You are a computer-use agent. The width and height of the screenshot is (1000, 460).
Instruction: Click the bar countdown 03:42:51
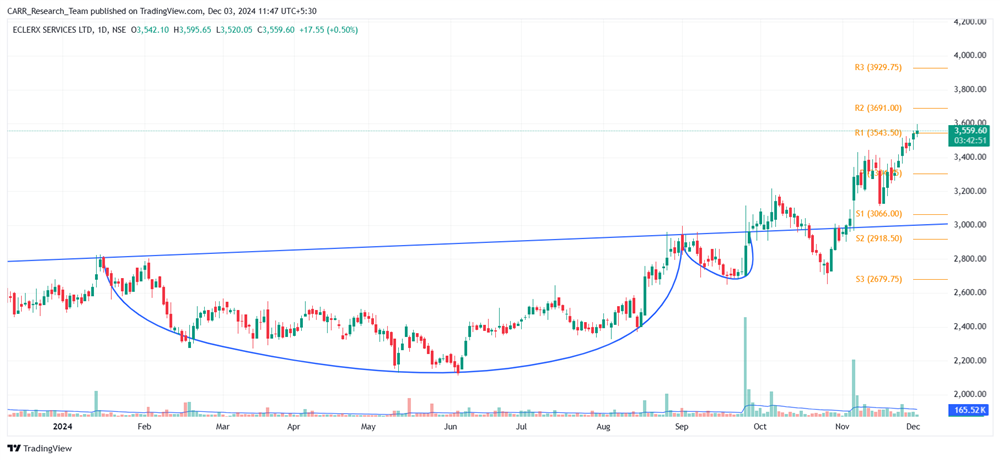tap(971, 138)
